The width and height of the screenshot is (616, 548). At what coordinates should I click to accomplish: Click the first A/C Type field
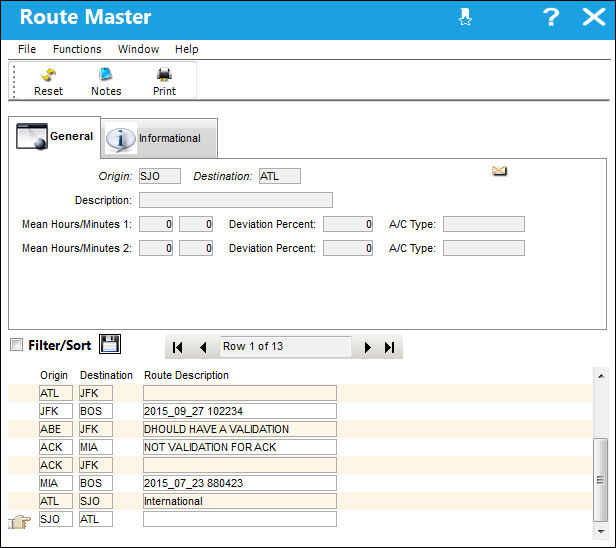[x=484, y=224]
